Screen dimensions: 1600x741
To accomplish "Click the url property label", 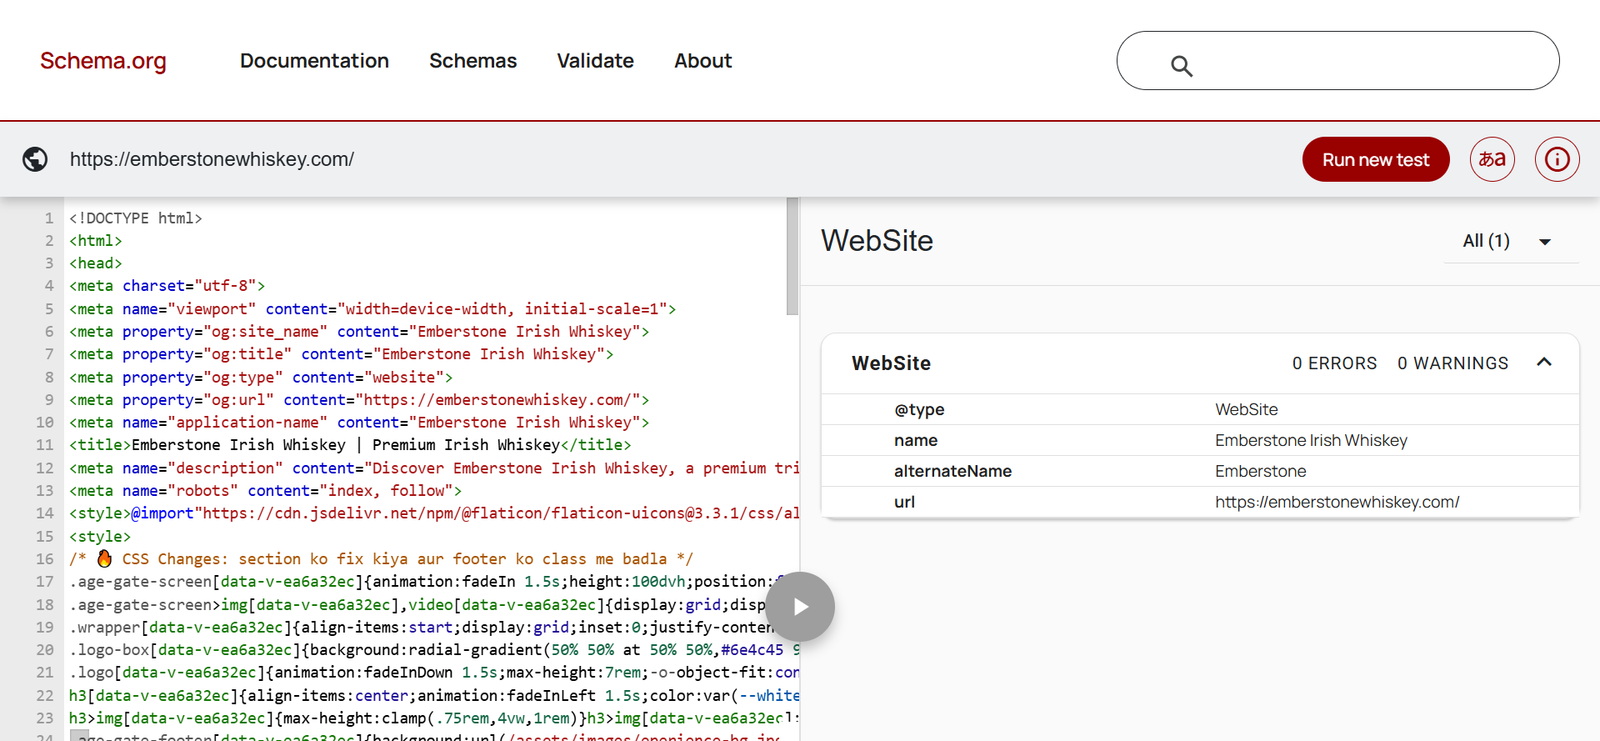I will [904, 503].
